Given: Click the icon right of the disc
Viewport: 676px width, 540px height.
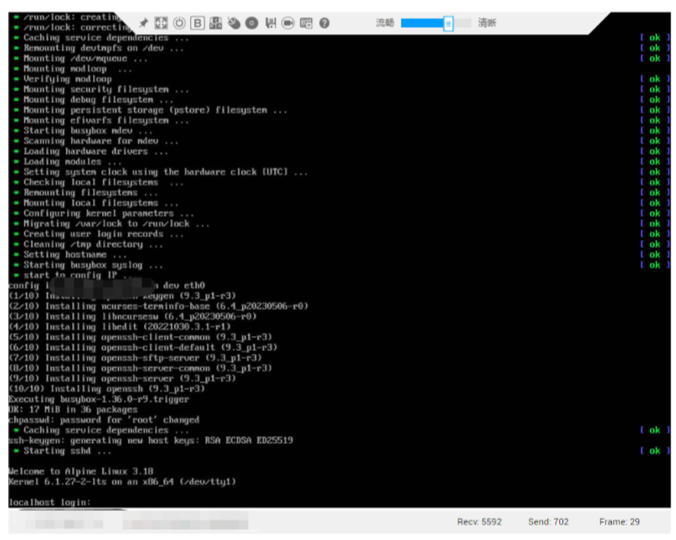Looking at the screenshot, I should [x=270, y=22].
